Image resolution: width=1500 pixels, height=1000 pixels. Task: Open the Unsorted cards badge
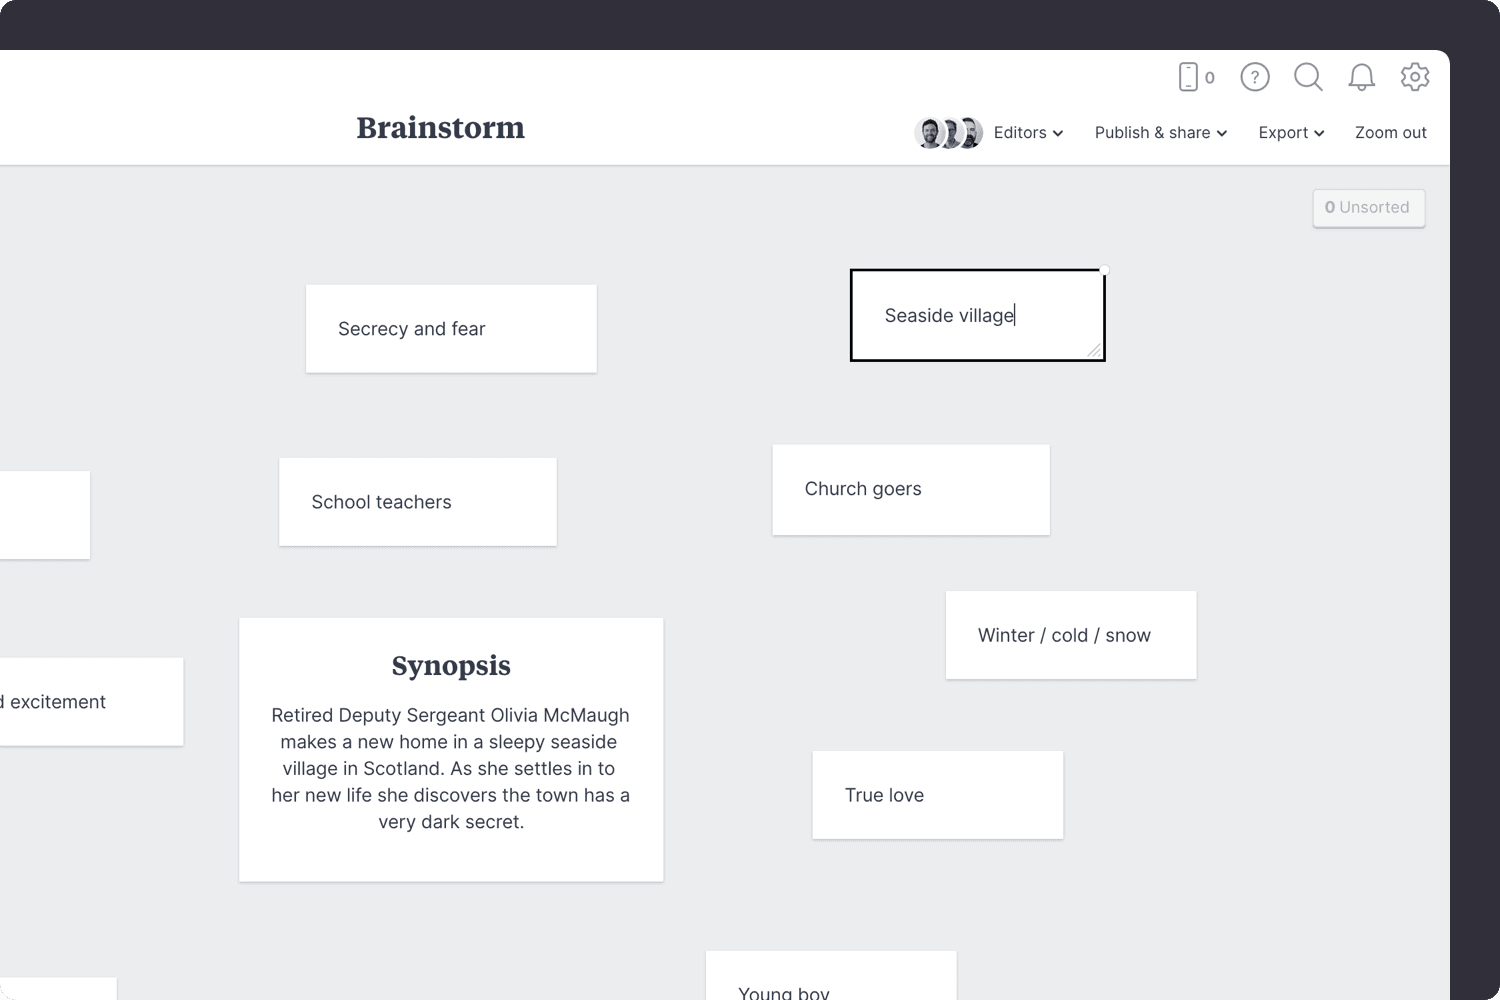[1368, 207]
